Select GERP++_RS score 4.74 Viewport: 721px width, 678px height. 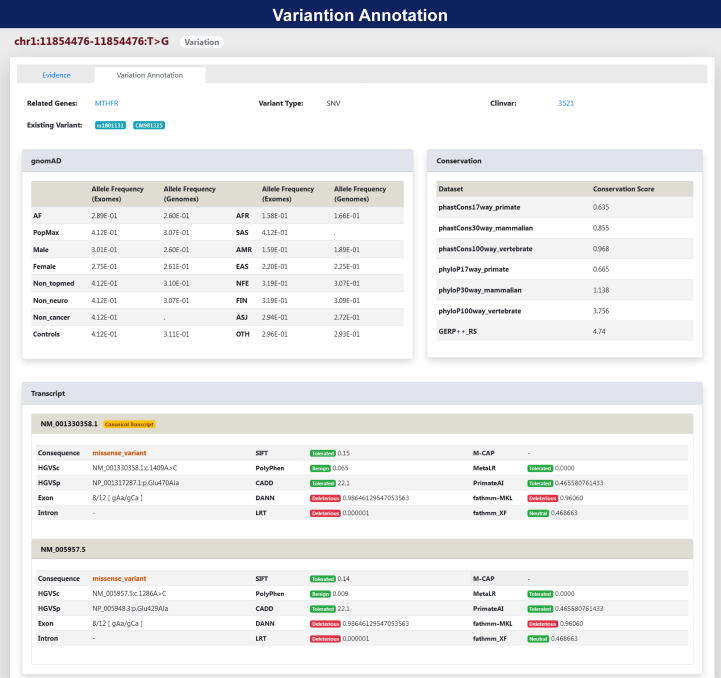(599, 332)
